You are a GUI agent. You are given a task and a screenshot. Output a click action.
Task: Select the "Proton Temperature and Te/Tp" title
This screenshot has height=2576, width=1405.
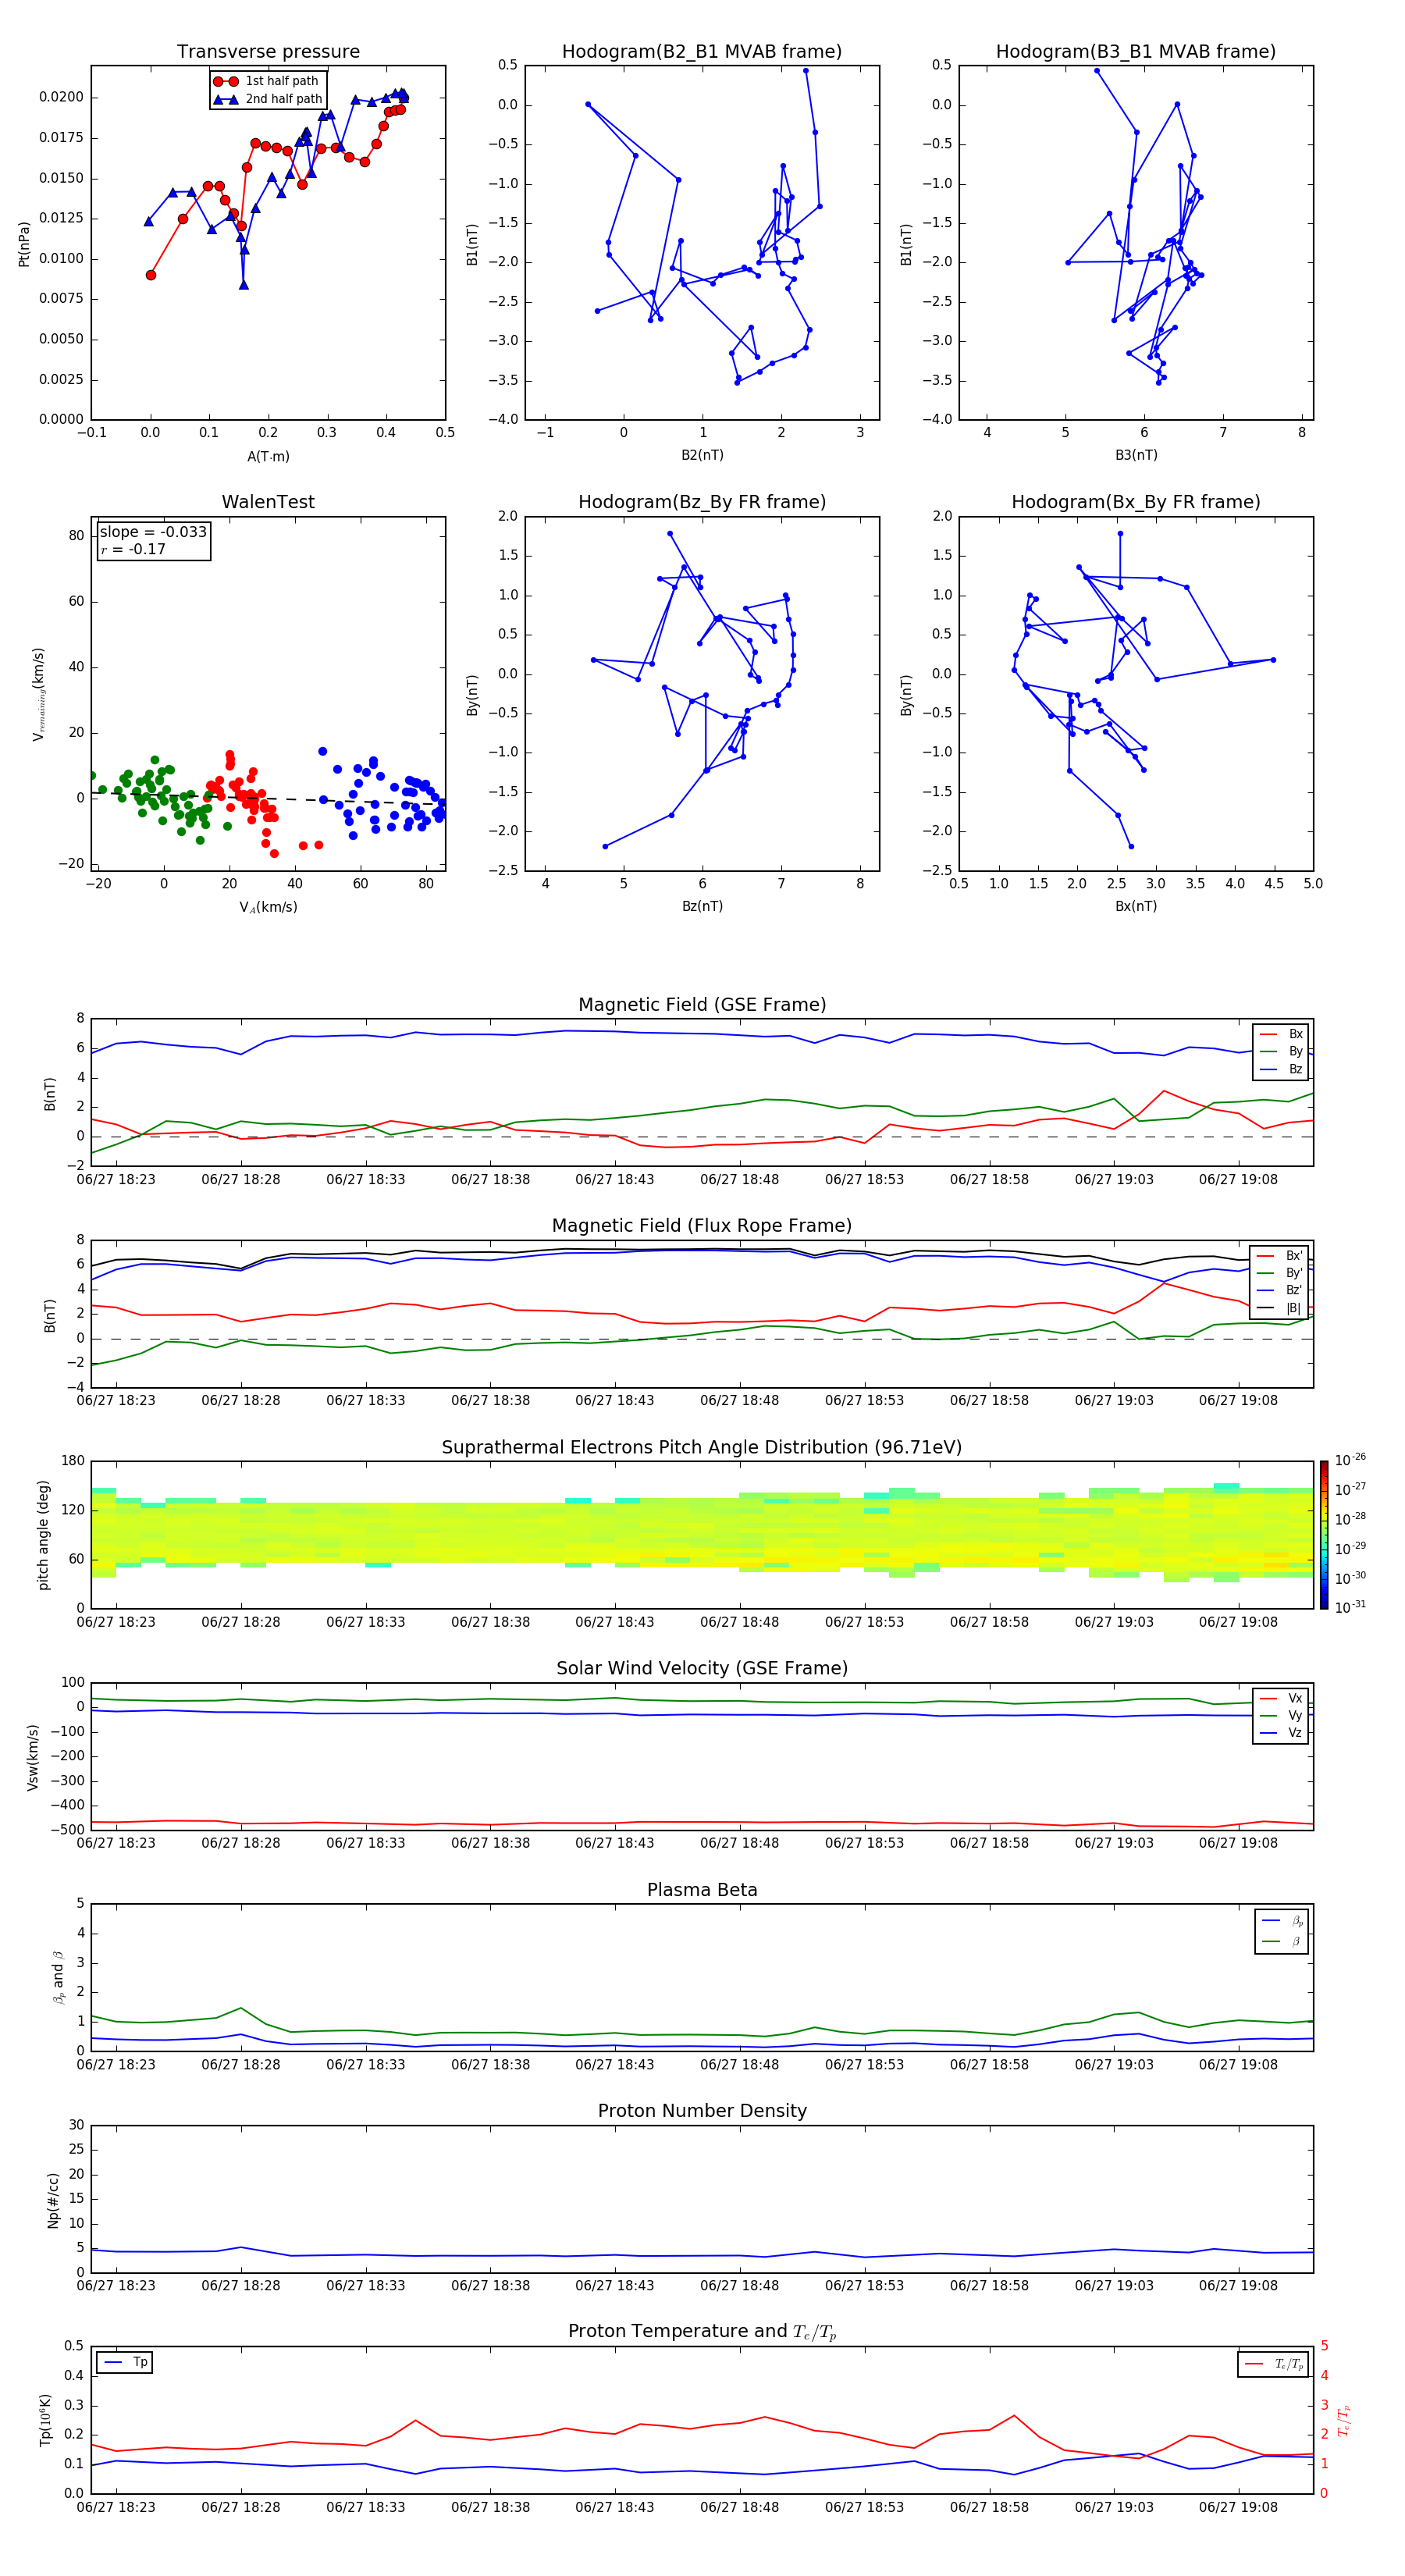pos(702,2332)
